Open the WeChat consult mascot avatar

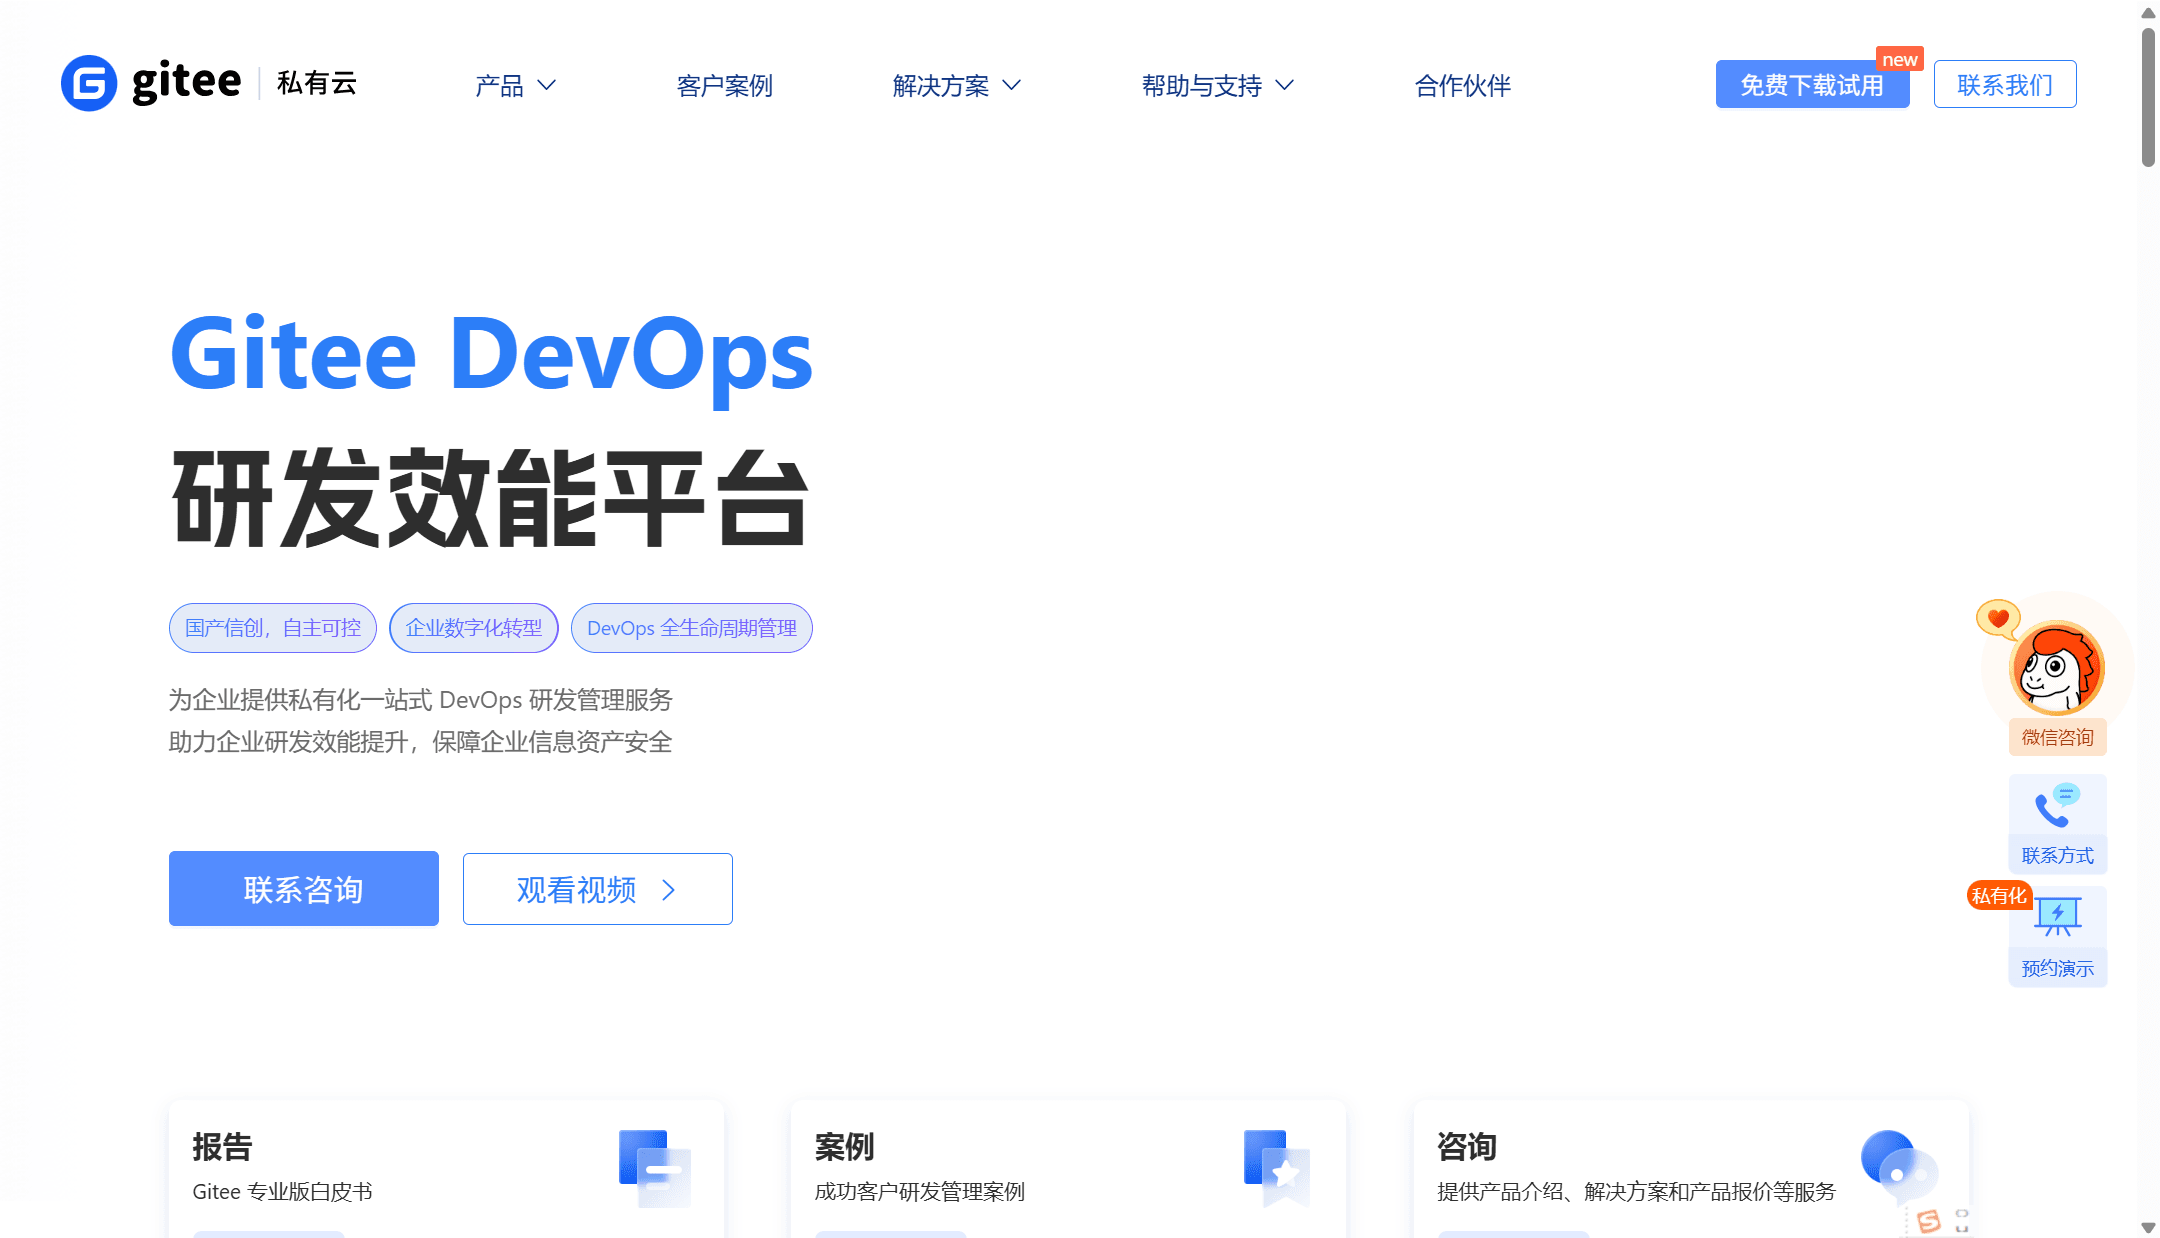pos(2056,668)
